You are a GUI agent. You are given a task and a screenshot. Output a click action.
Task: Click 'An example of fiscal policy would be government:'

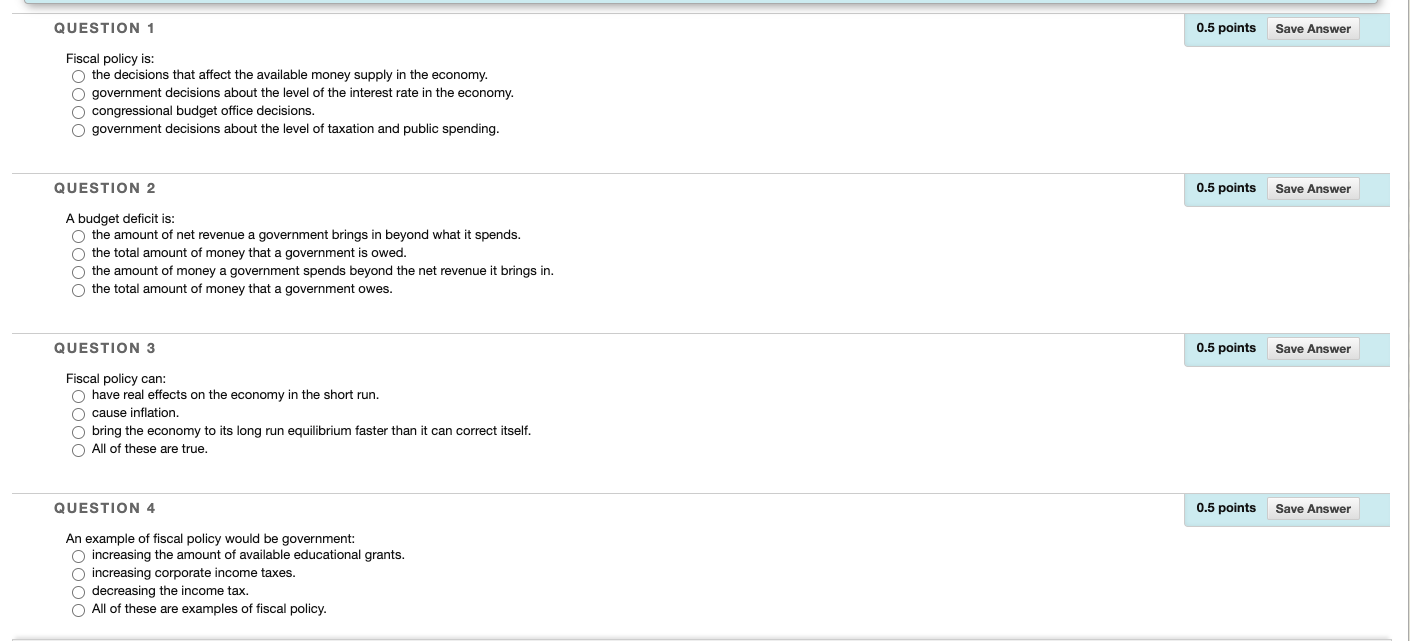pos(211,539)
